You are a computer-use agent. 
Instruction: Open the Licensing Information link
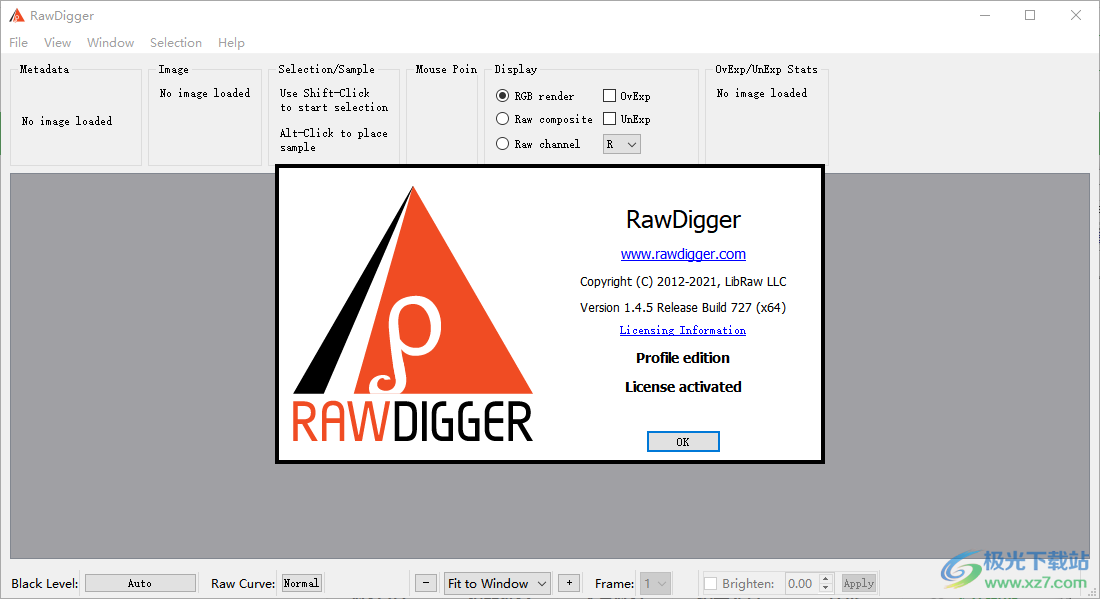(683, 330)
